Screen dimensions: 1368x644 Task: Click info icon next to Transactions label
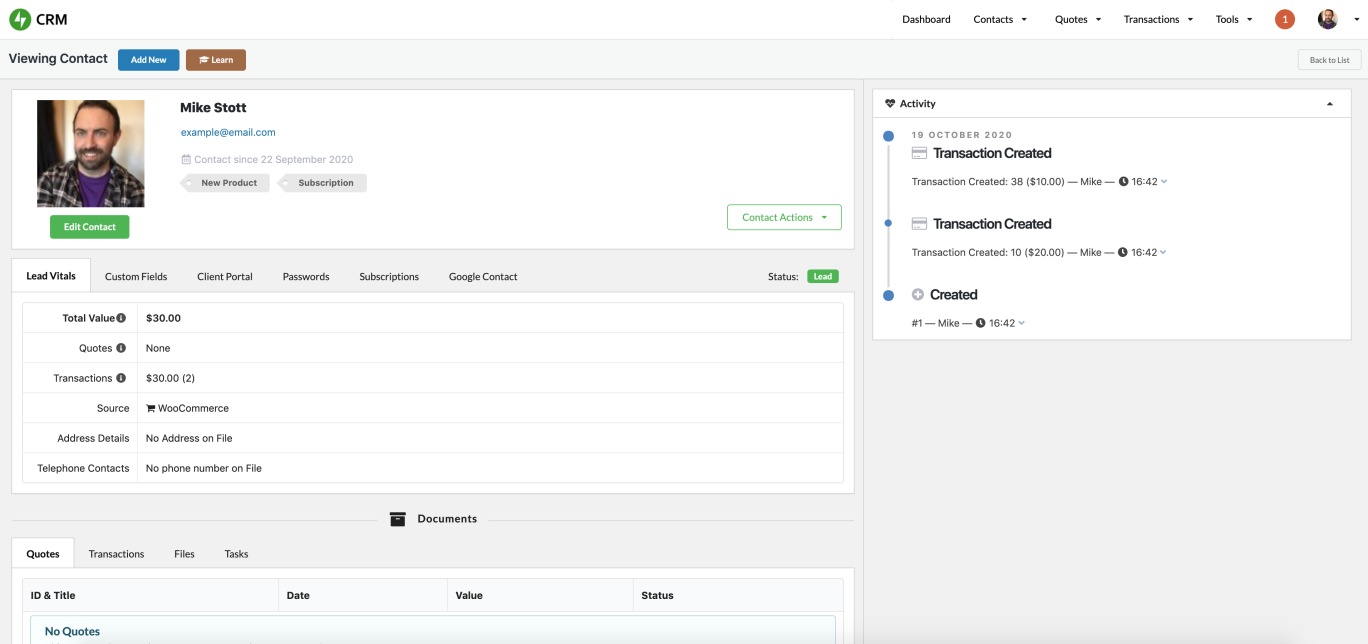tap(121, 378)
